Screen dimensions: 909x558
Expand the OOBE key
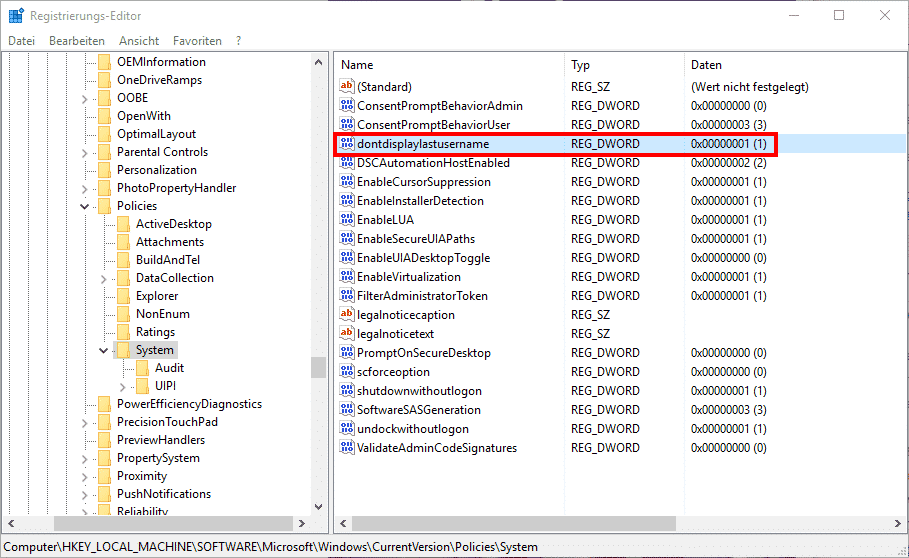coord(85,99)
